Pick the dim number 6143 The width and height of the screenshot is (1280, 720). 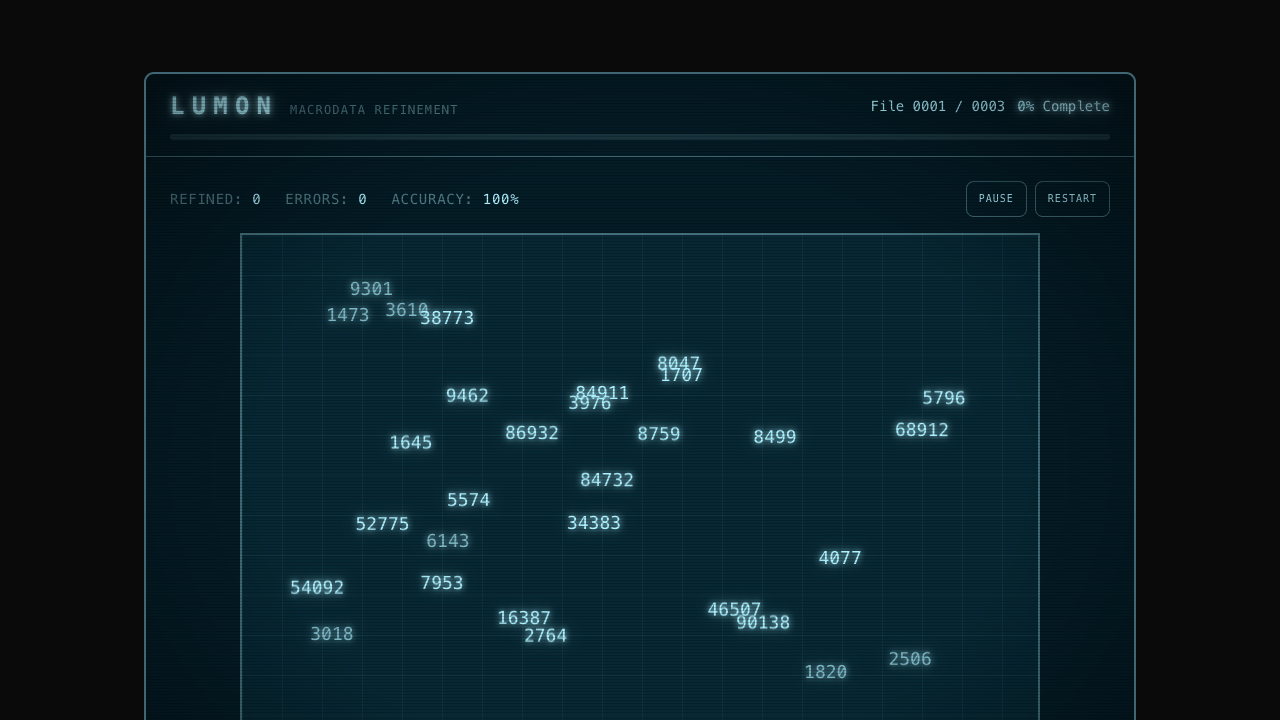tap(448, 541)
